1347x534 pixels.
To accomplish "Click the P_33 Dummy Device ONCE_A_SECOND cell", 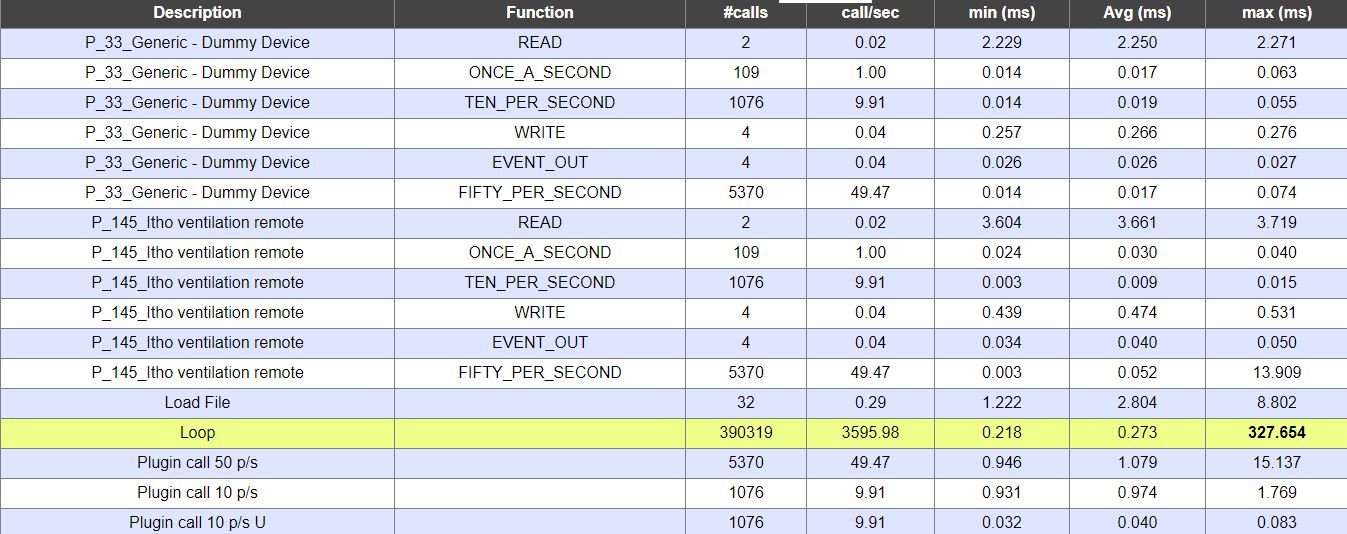I will coord(540,73).
